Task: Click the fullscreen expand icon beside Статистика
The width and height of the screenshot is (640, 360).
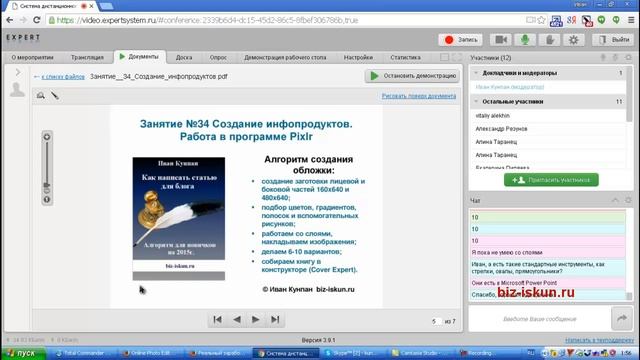Action: pos(457,58)
